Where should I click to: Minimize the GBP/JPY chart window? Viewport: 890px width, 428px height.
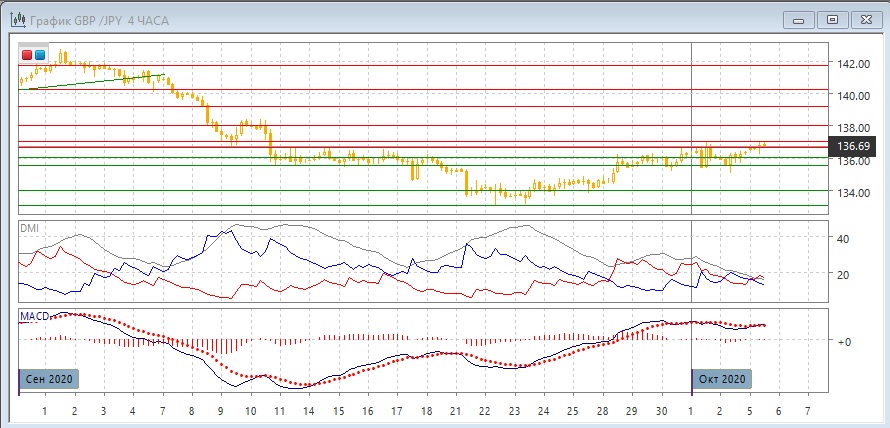click(x=796, y=18)
